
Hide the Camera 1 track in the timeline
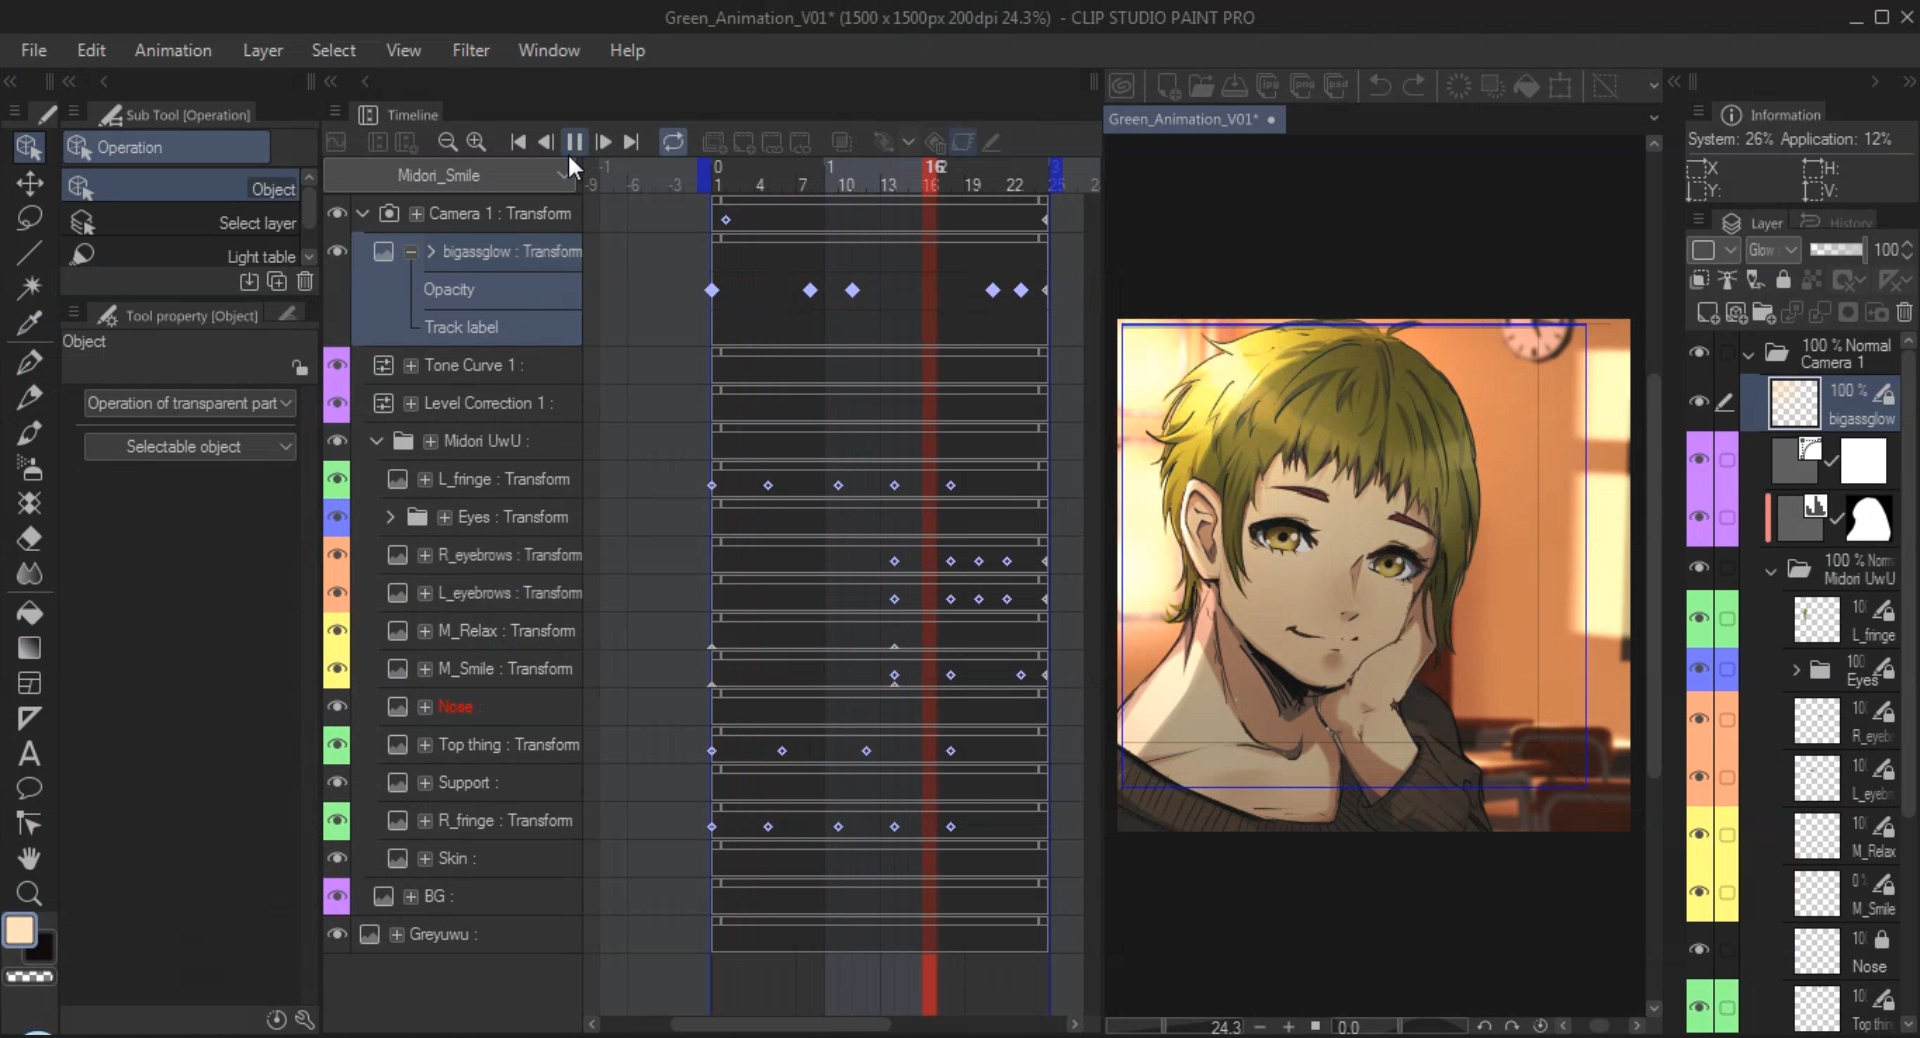click(x=338, y=213)
